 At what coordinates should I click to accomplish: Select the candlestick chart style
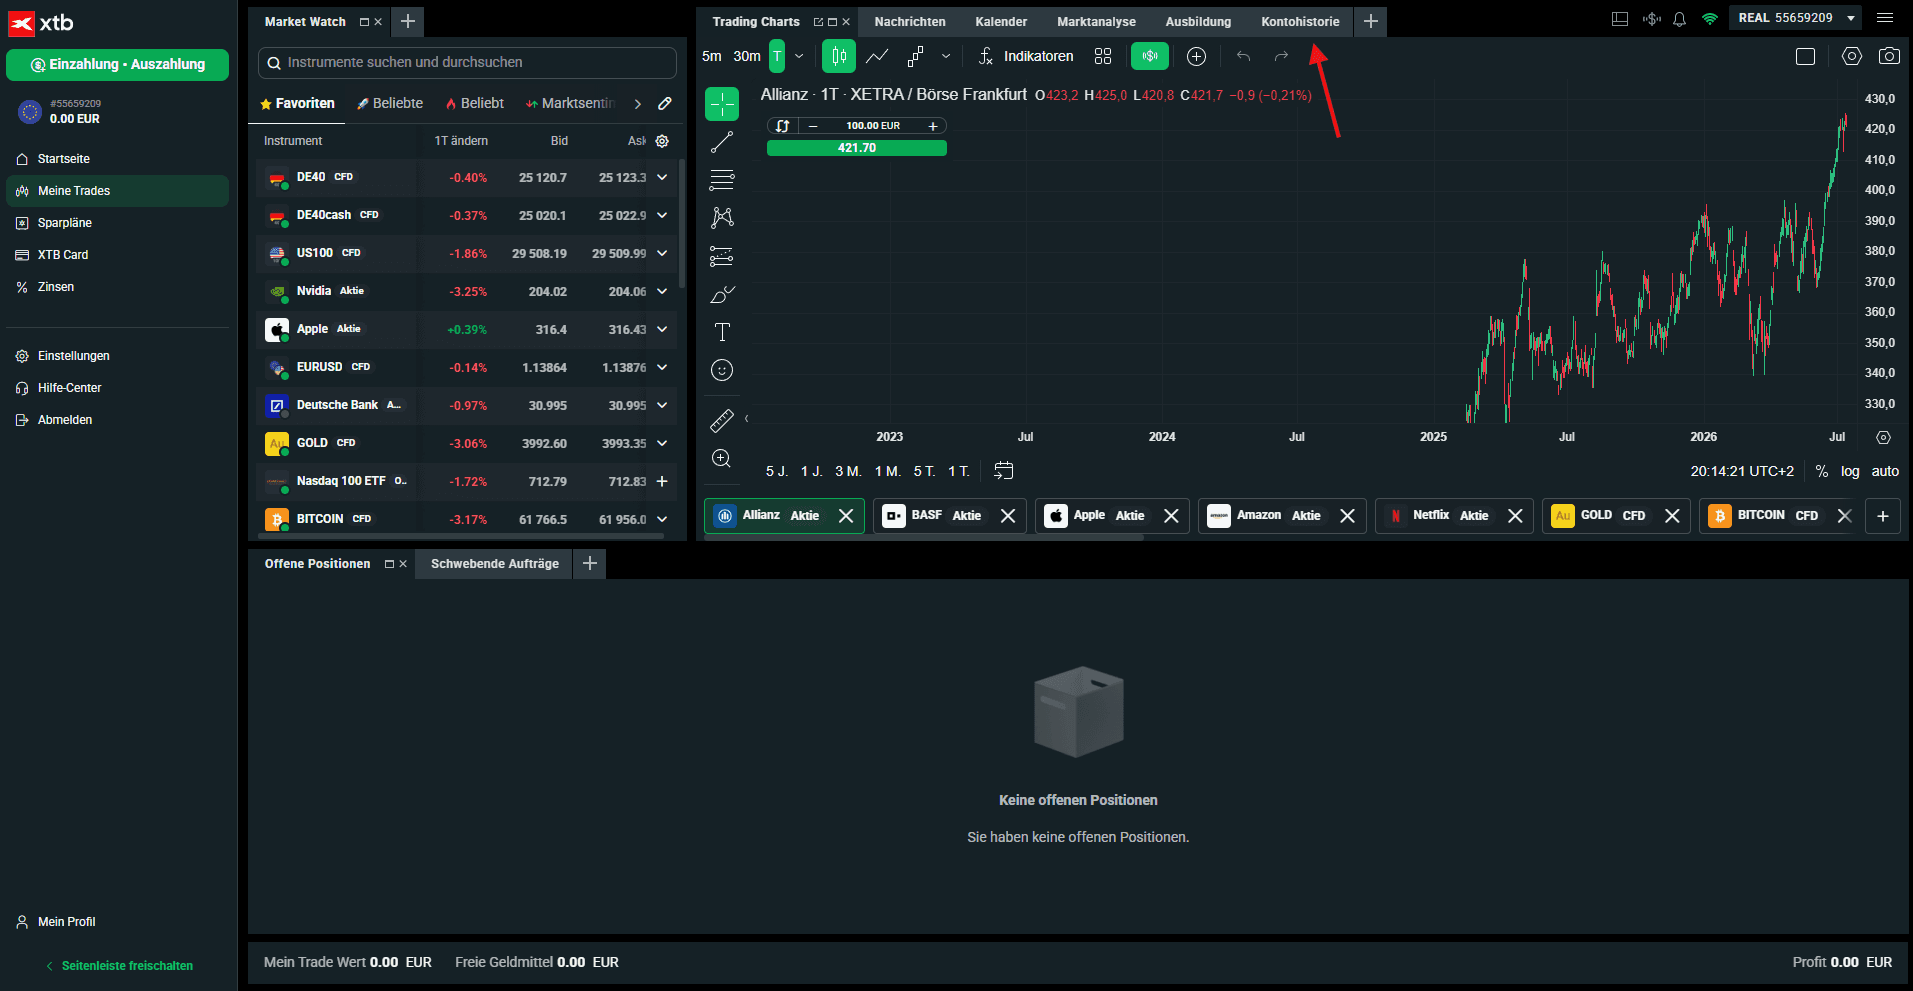pyautogui.click(x=839, y=56)
